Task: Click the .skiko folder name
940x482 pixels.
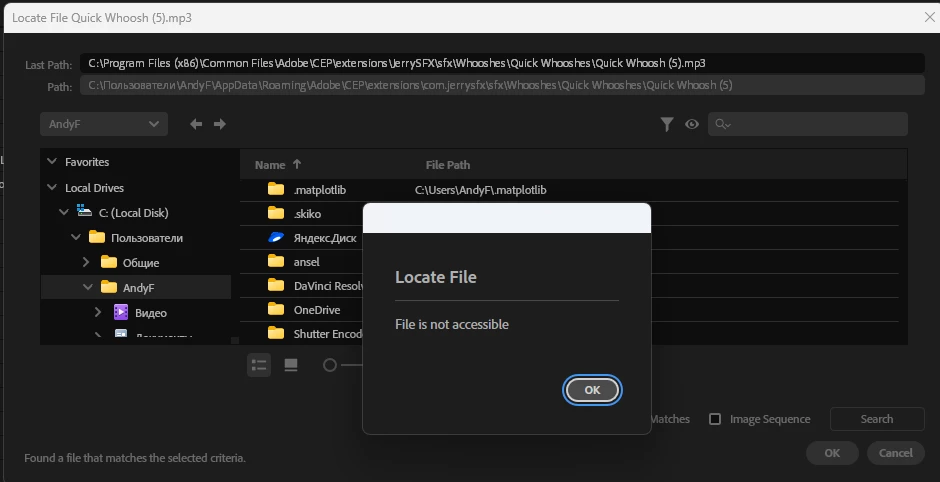Action: 308,214
